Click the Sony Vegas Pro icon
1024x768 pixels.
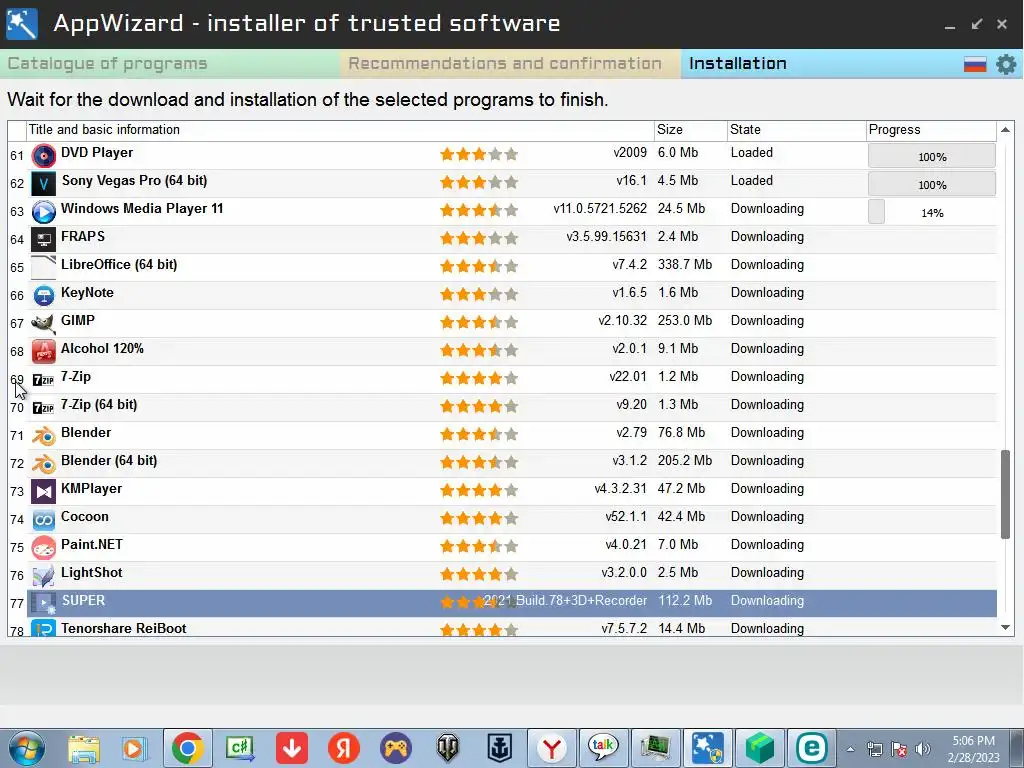tap(44, 184)
